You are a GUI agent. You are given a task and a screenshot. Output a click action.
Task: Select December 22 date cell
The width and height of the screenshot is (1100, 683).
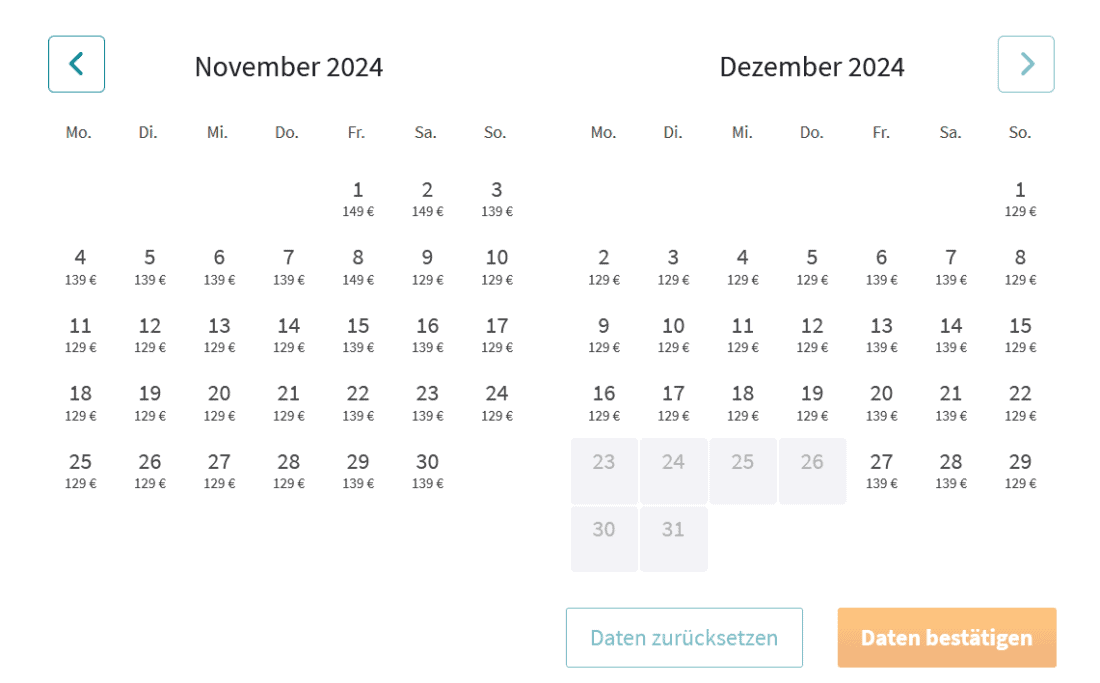click(1020, 402)
